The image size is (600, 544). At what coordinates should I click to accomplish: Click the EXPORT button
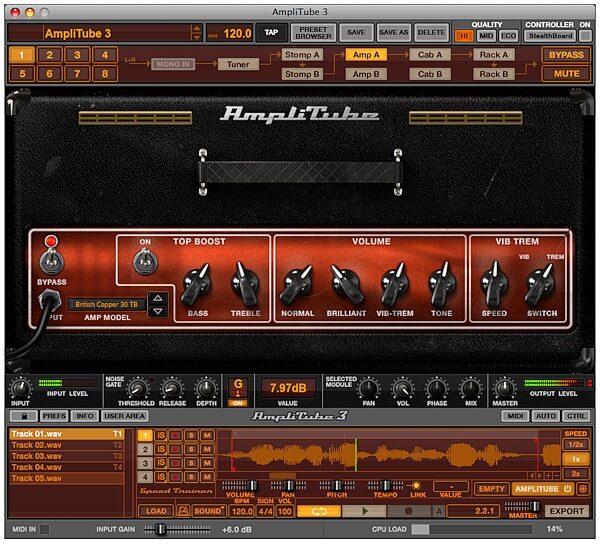567,511
